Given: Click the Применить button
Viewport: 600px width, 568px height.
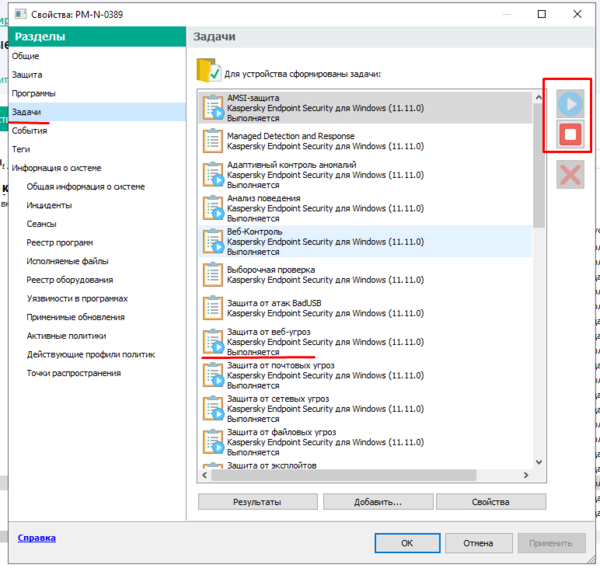Looking at the screenshot, I should [x=551, y=543].
